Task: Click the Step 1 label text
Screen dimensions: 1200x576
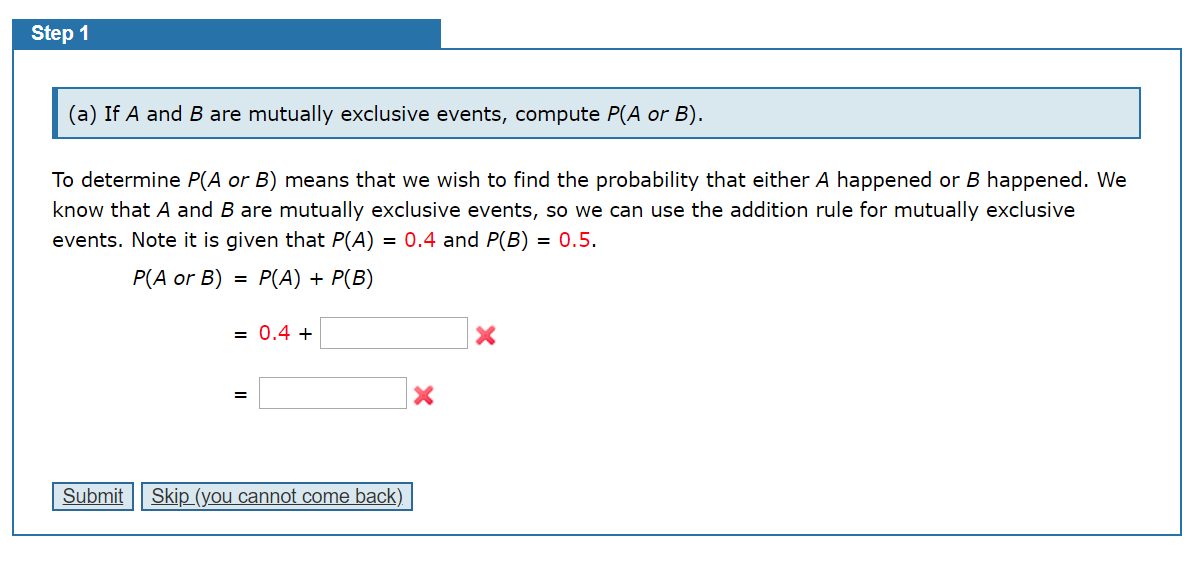Action: 60,33
